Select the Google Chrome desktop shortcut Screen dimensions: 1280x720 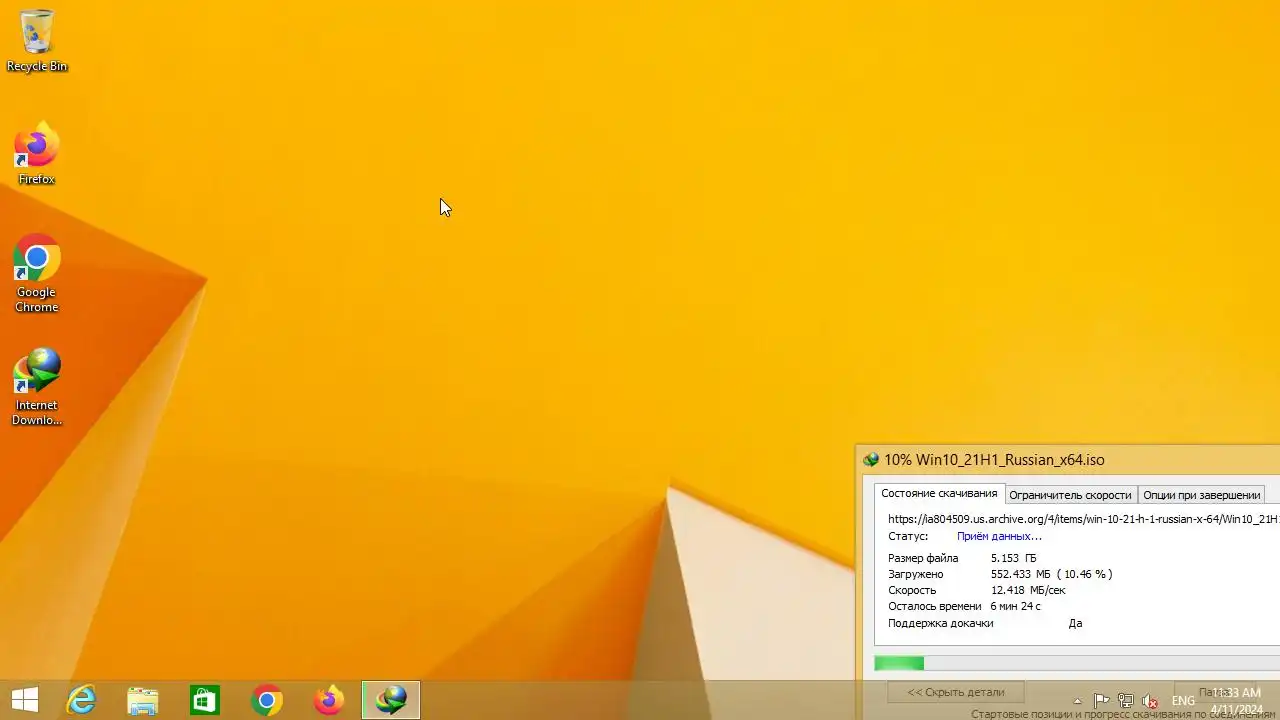click(37, 275)
